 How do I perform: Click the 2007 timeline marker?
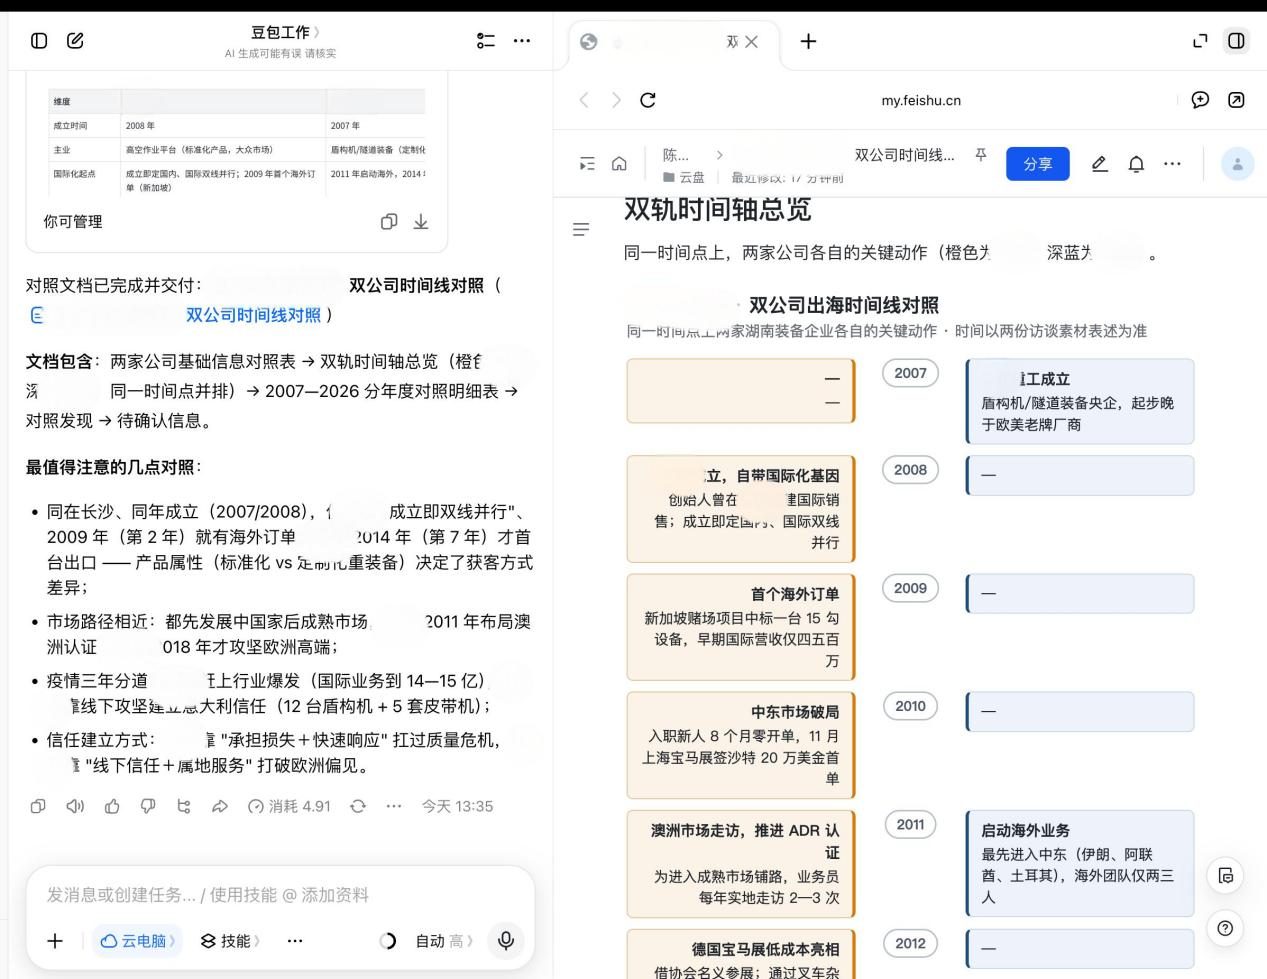910,373
